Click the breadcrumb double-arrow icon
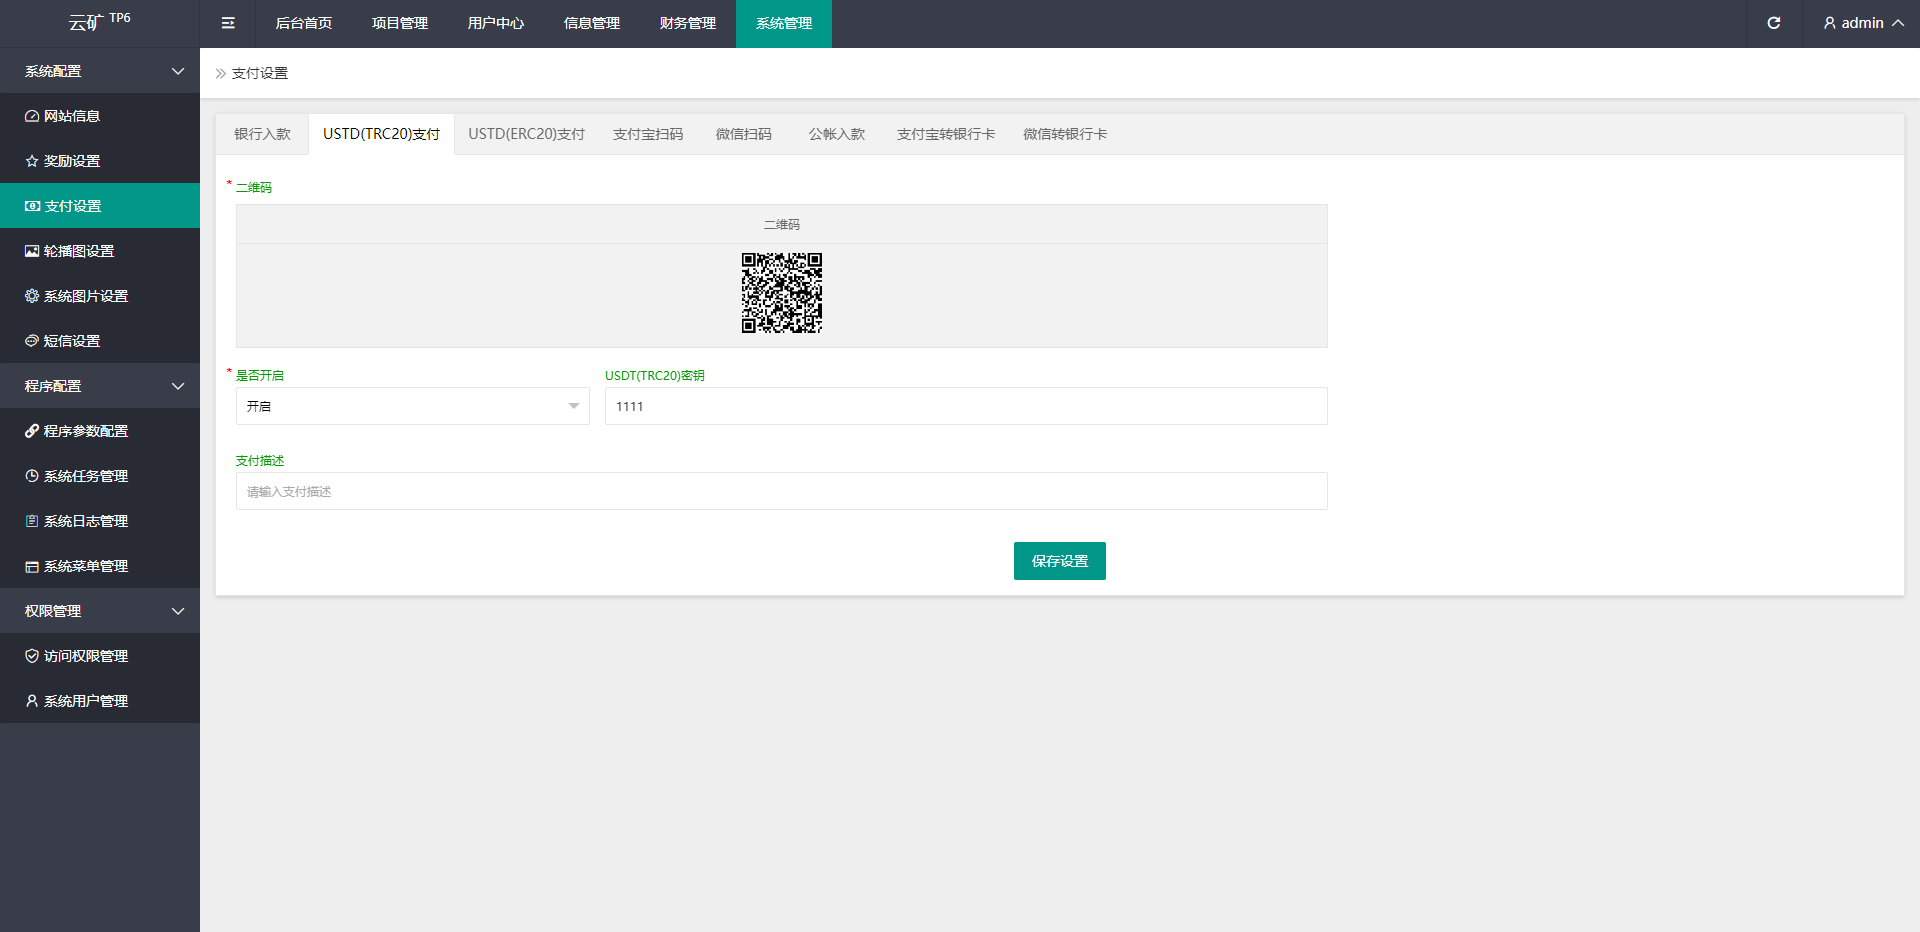1920x932 pixels. 221,73
